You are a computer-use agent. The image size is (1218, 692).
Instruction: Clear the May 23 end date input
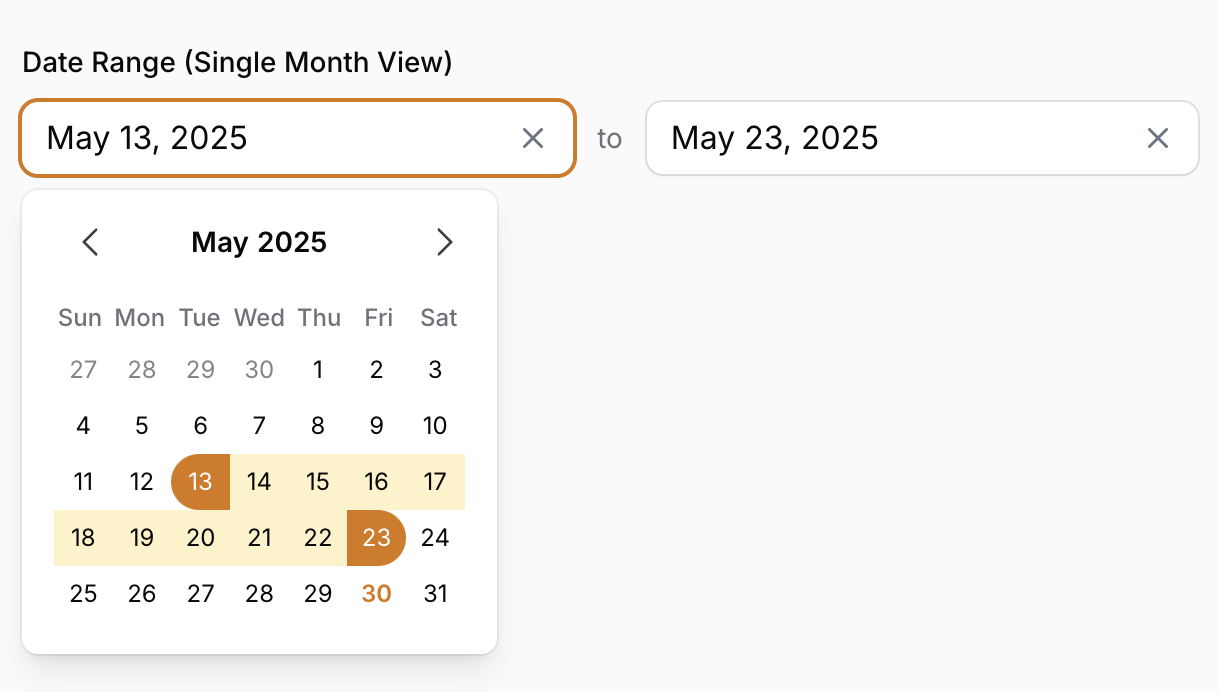tap(1157, 138)
